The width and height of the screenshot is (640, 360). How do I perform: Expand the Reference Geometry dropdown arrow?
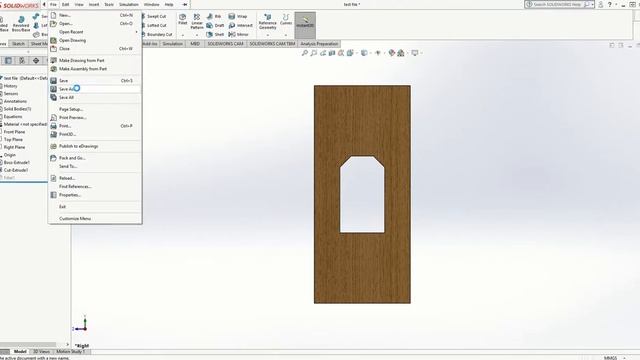tap(267, 36)
